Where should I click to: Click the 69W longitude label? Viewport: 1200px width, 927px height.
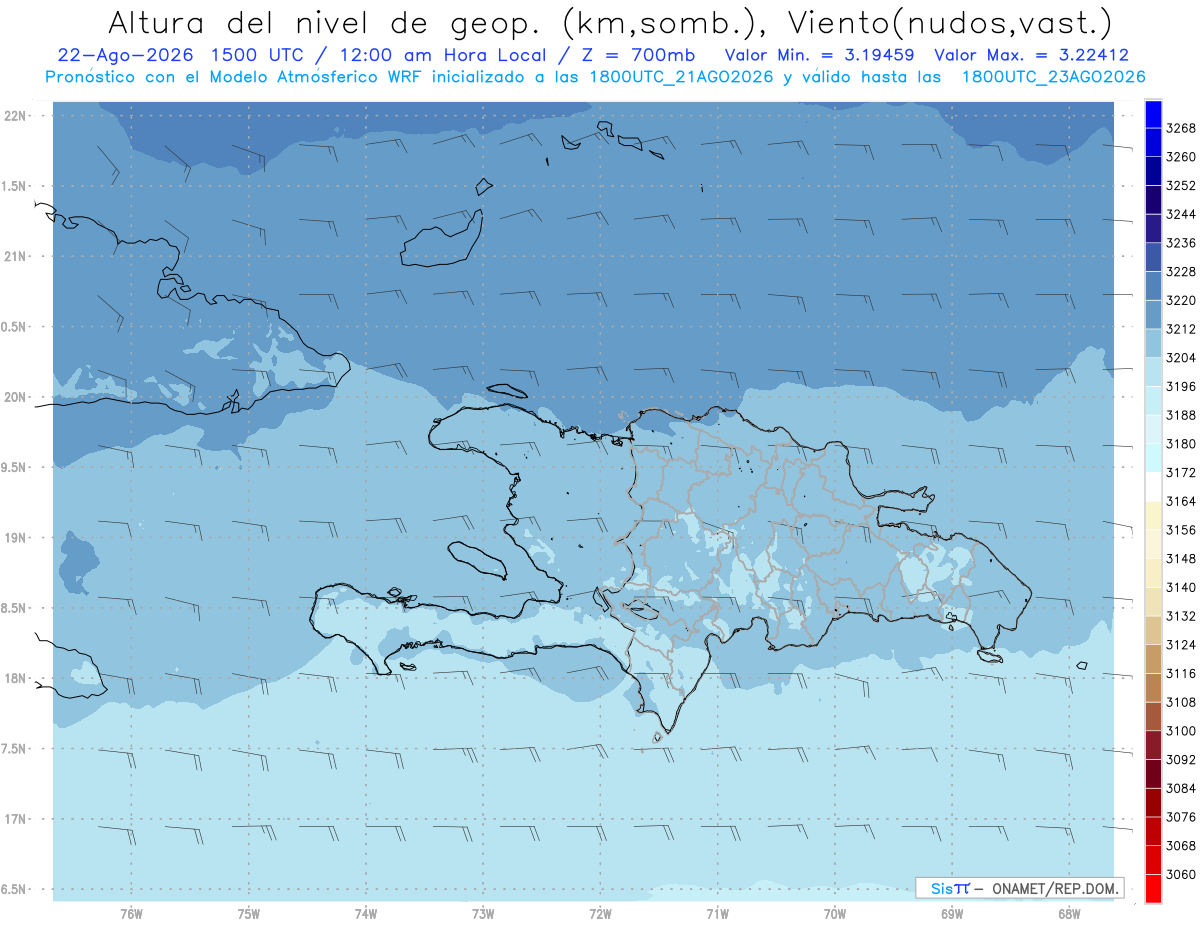pos(952,914)
